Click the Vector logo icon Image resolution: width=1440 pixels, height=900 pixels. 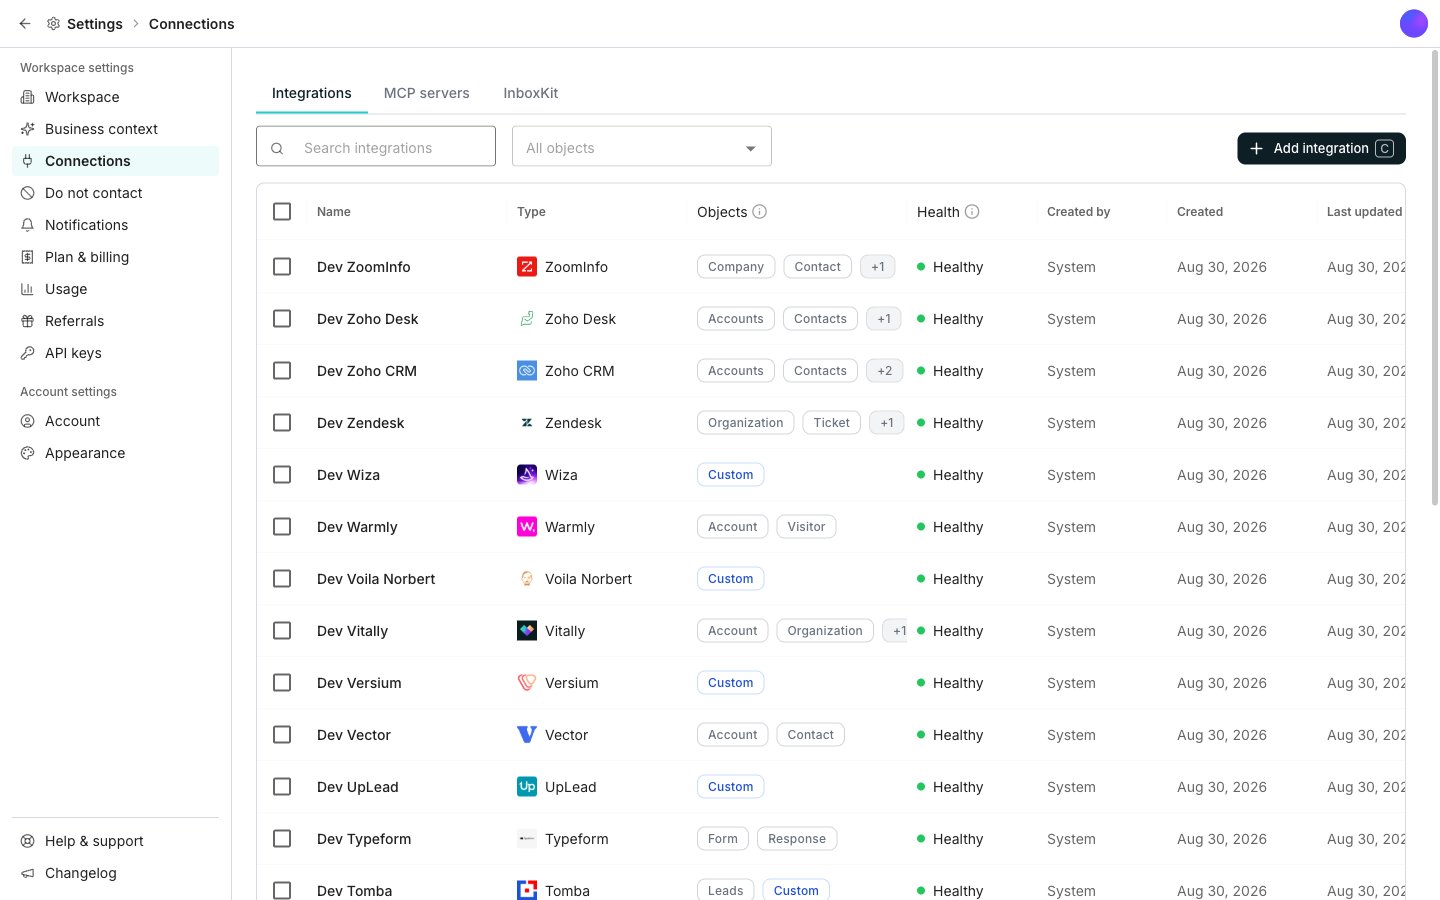[x=527, y=735]
